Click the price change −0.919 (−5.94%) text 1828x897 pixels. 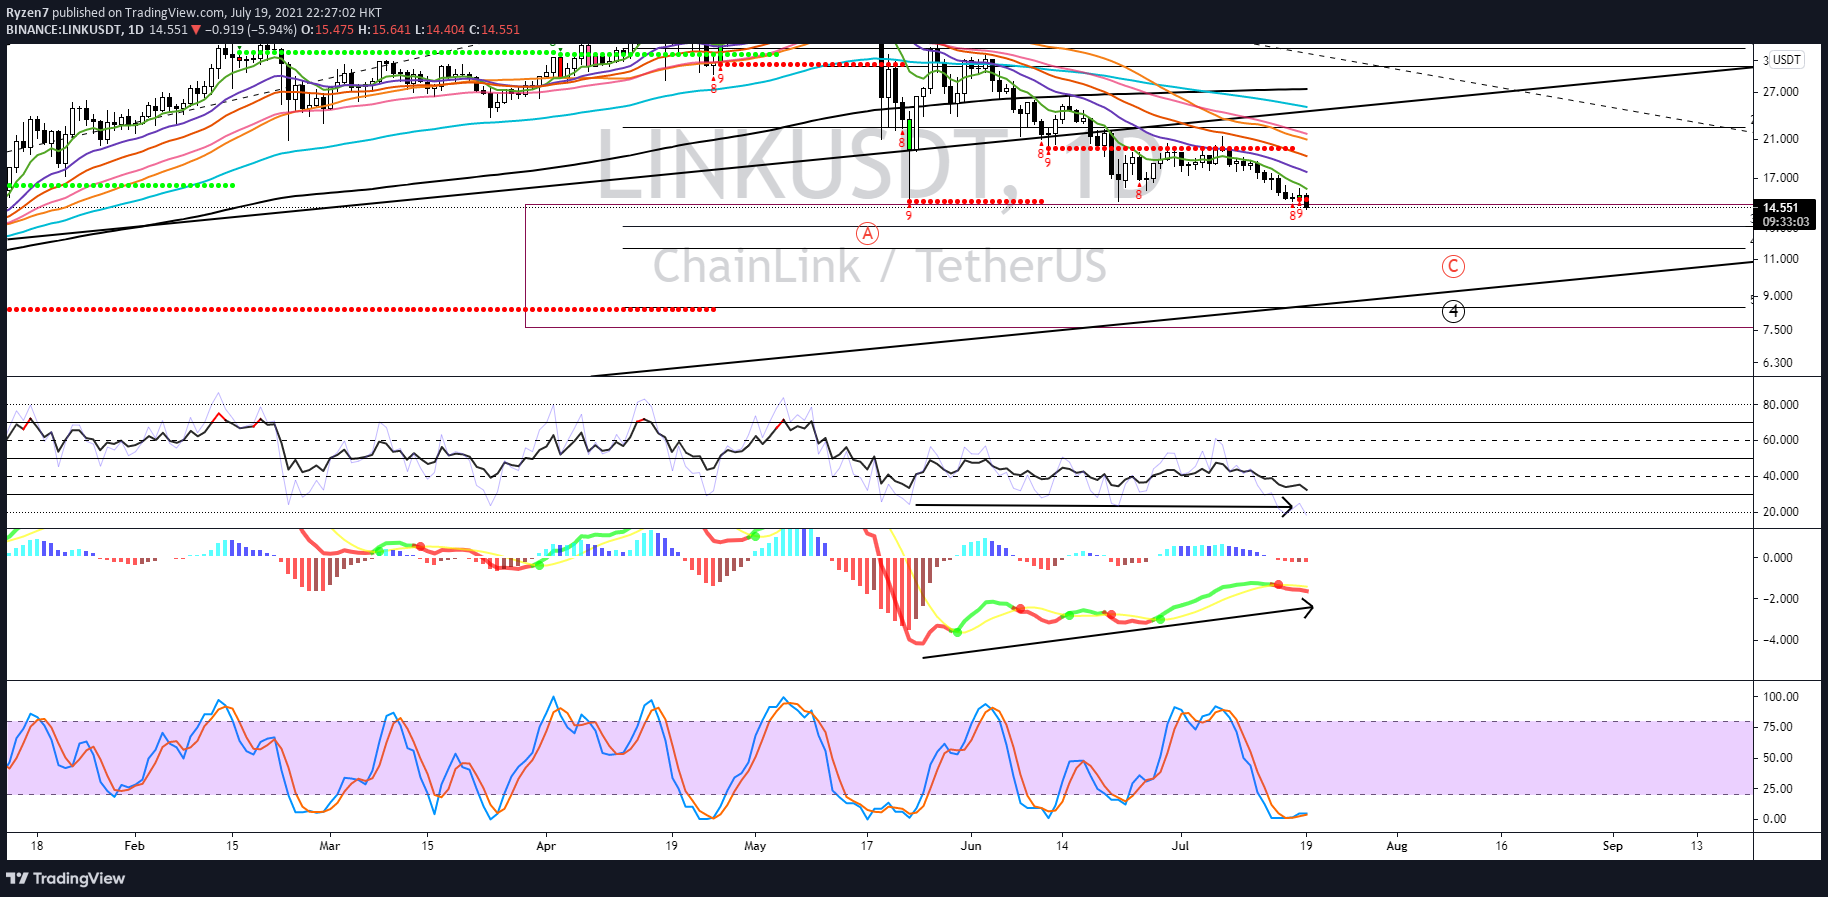point(251,30)
